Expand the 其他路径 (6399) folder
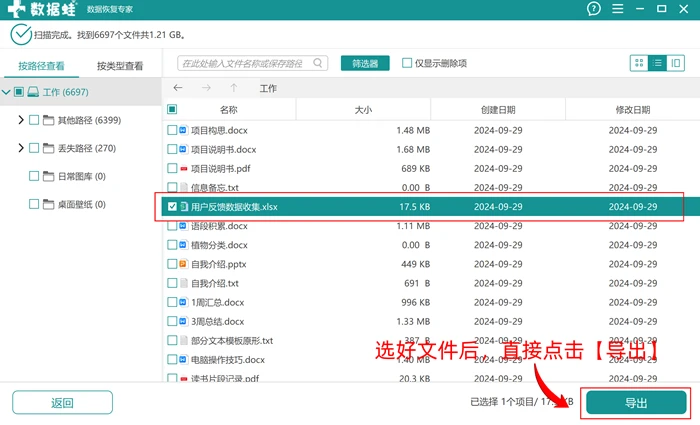This screenshot has width=700, height=425. pos(21,120)
